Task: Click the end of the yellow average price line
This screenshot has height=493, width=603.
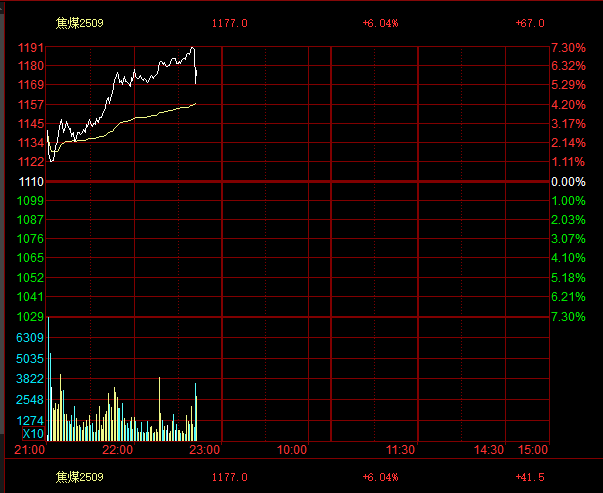Action: click(x=196, y=103)
